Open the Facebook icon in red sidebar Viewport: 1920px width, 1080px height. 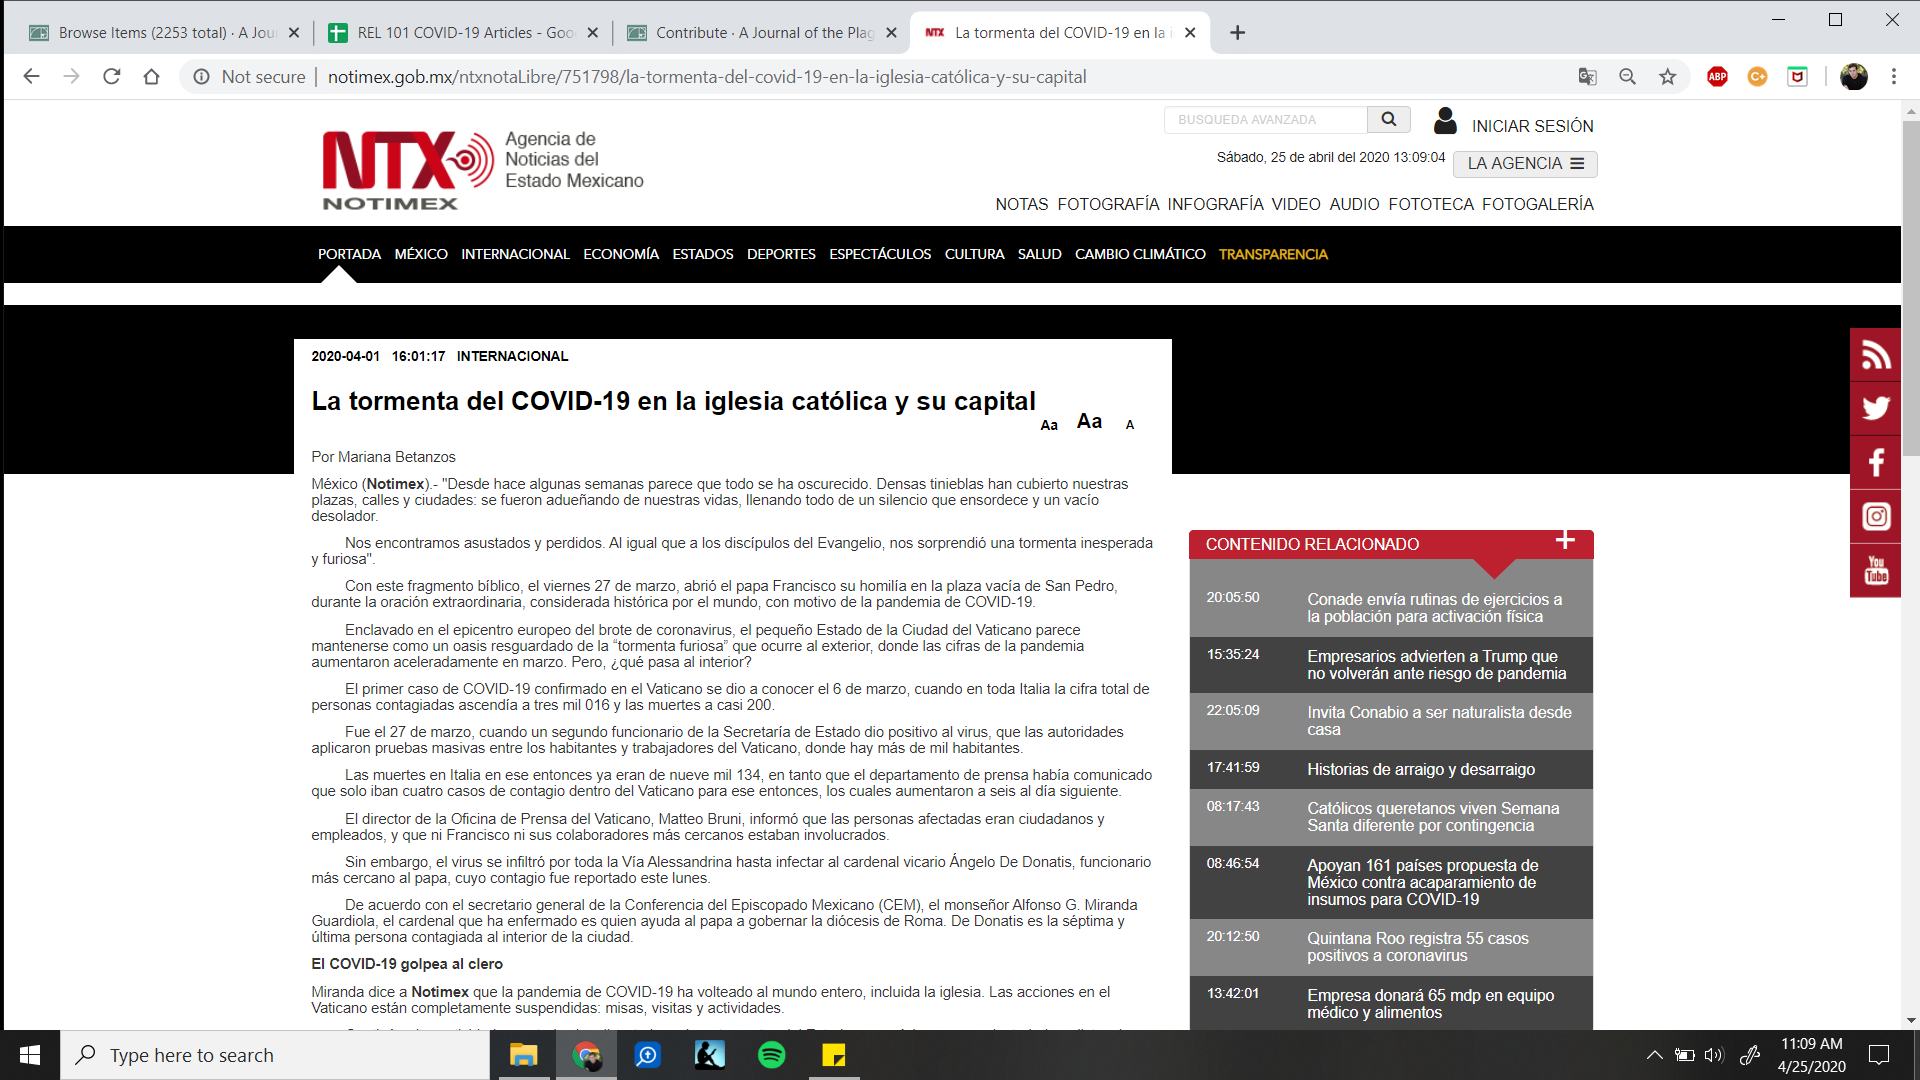(1875, 462)
